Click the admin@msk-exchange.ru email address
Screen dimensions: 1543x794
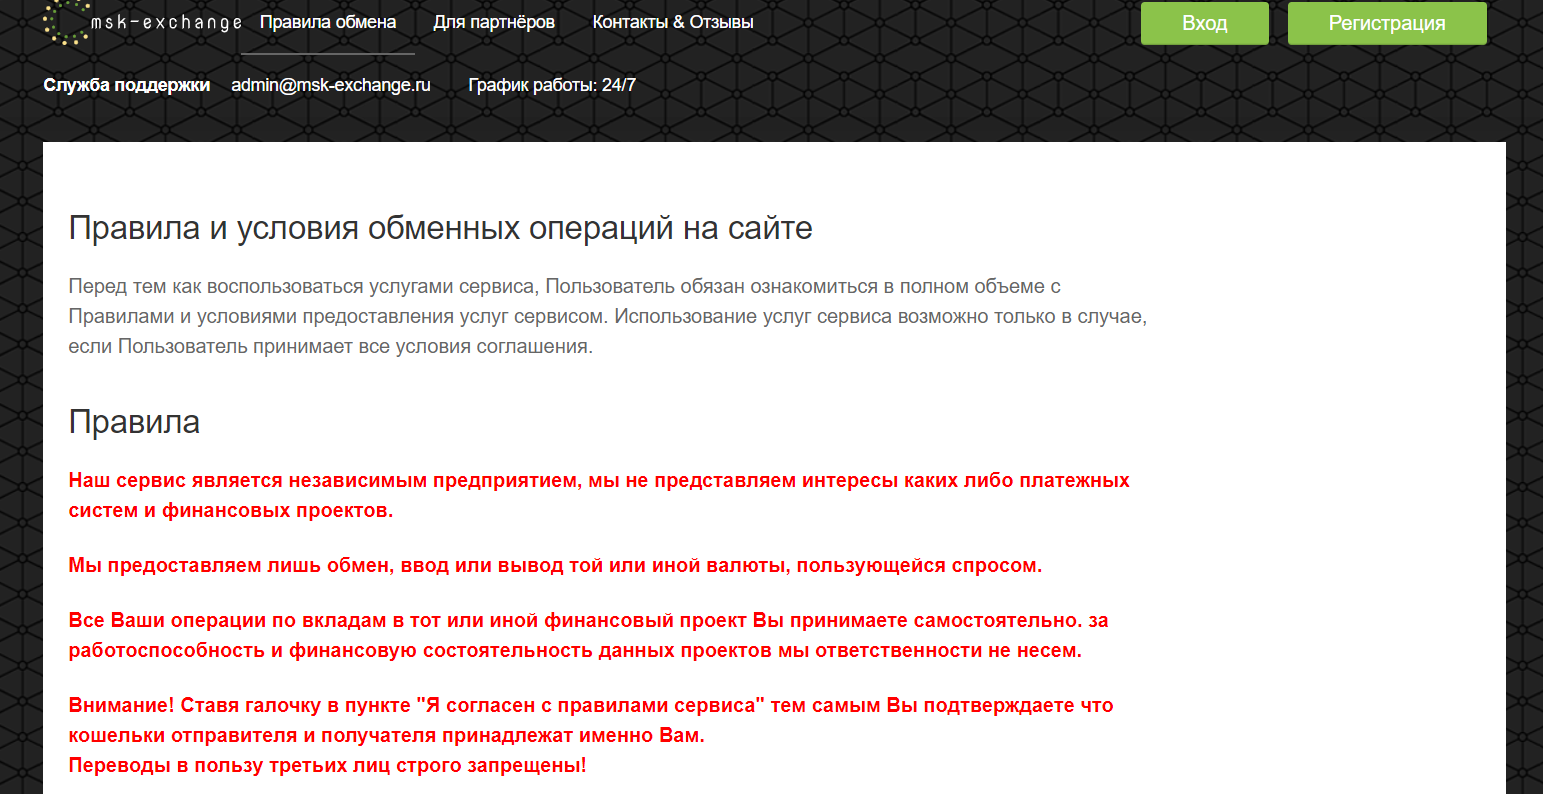[331, 85]
